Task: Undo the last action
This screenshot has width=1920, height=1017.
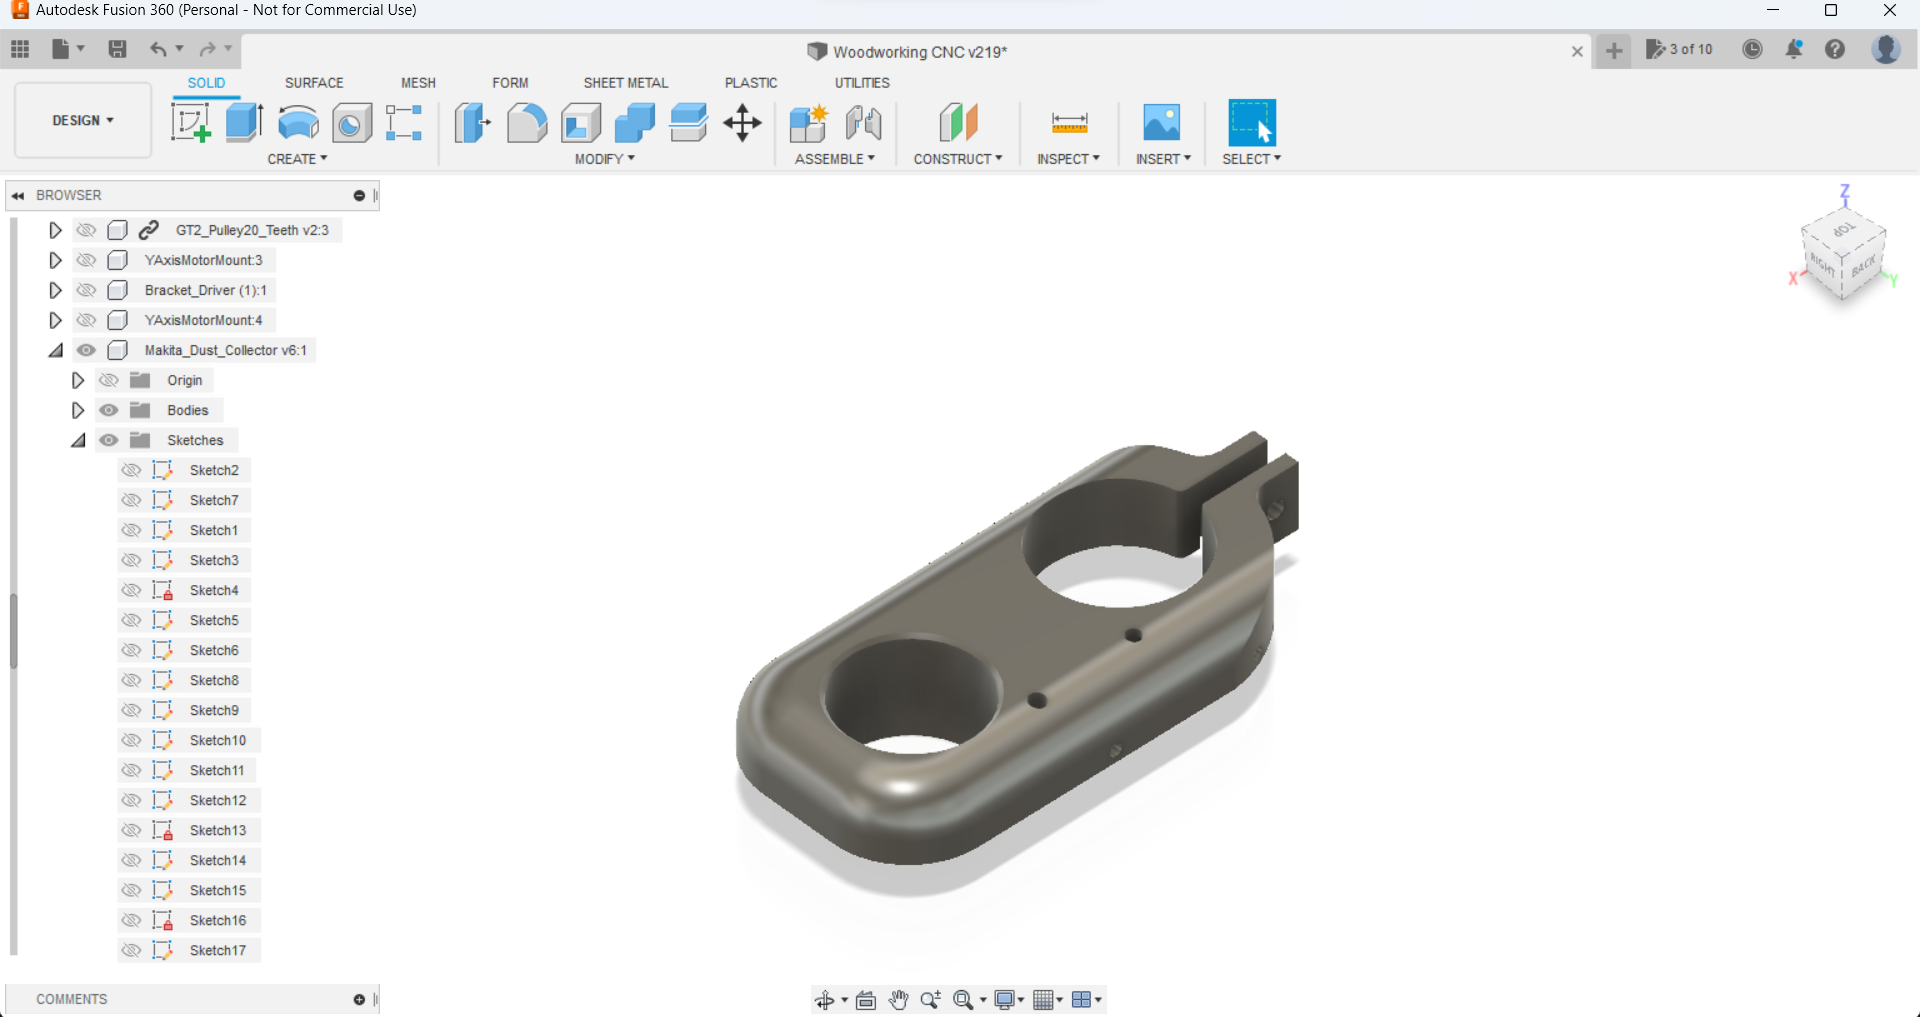Action: [x=158, y=49]
